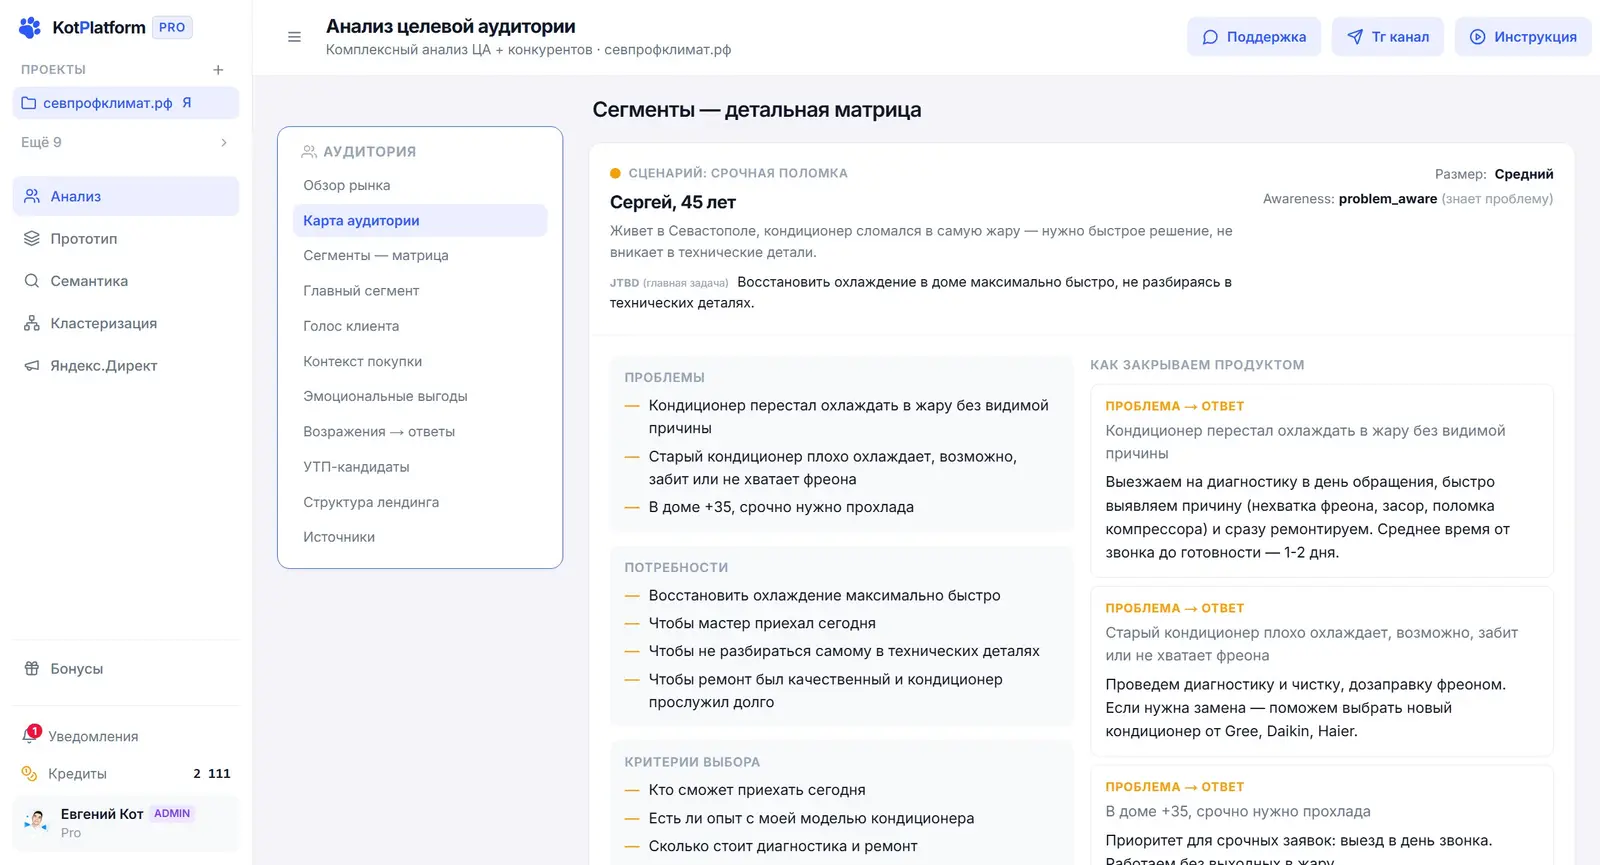Expand the 'Ещё 9' projects list
Screen dimensions: 1600x865
[x=126, y=143]
